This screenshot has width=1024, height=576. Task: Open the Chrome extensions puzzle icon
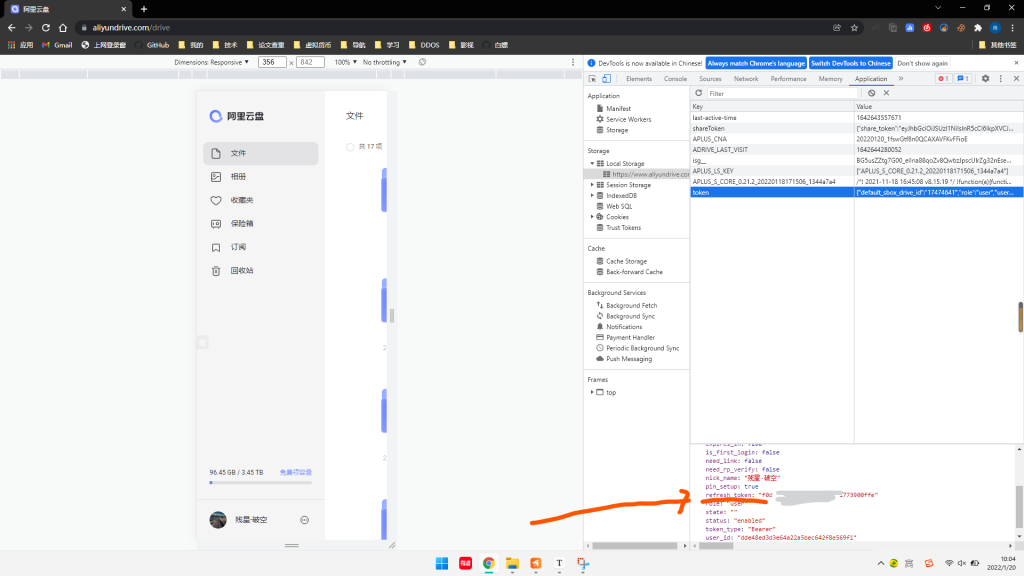(978, 27)
